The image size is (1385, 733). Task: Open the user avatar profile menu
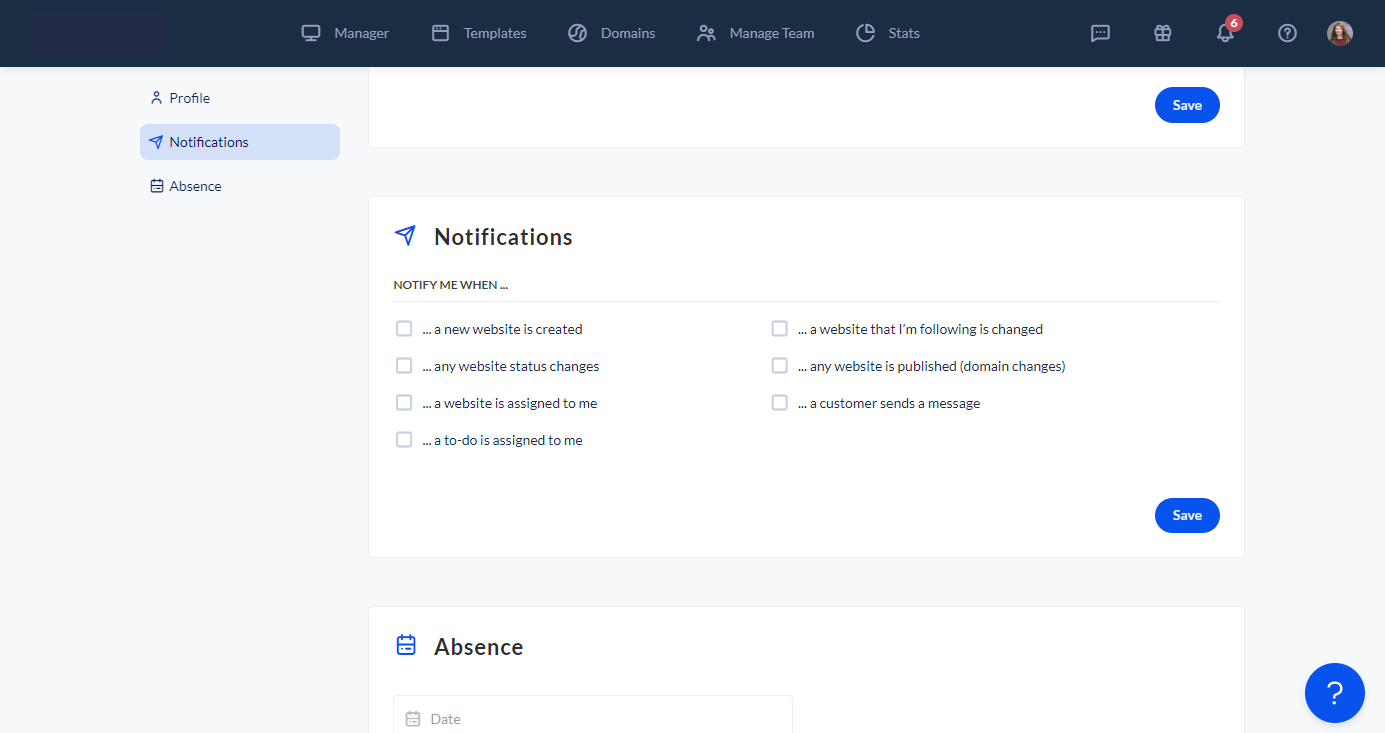click(x=1339, y=33)
